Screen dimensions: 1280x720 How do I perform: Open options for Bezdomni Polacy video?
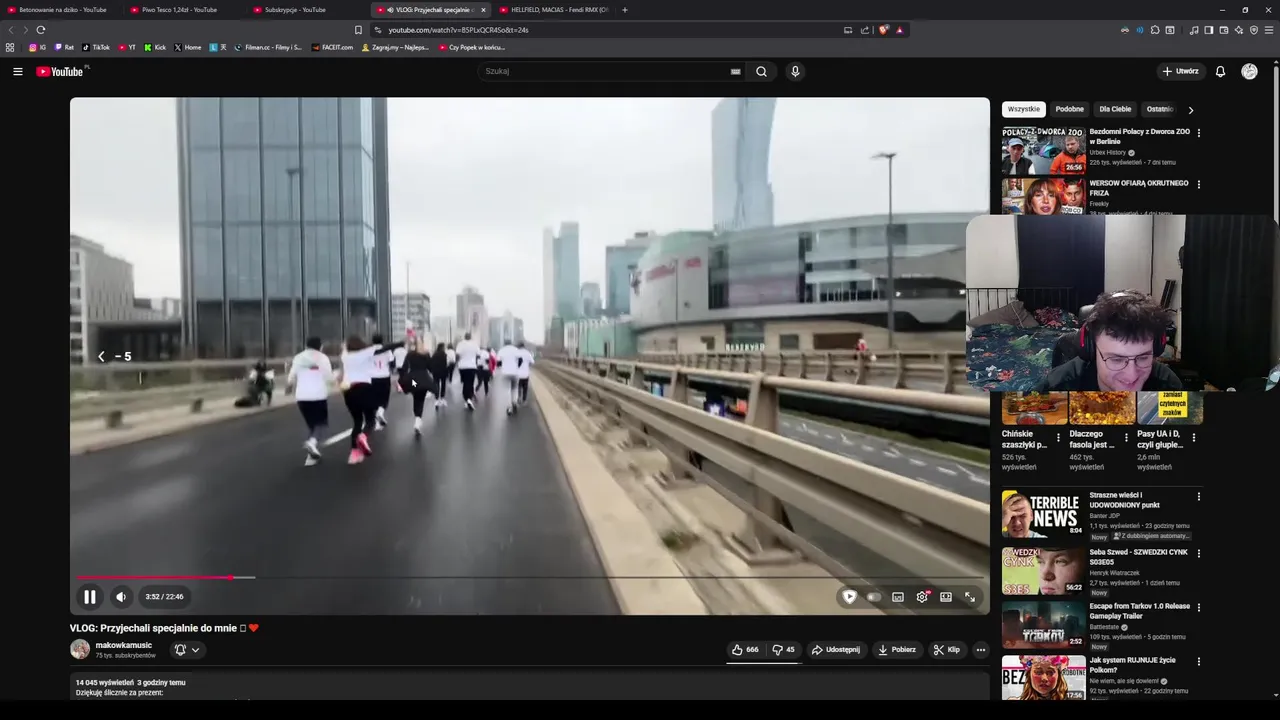coord(1199,132)
